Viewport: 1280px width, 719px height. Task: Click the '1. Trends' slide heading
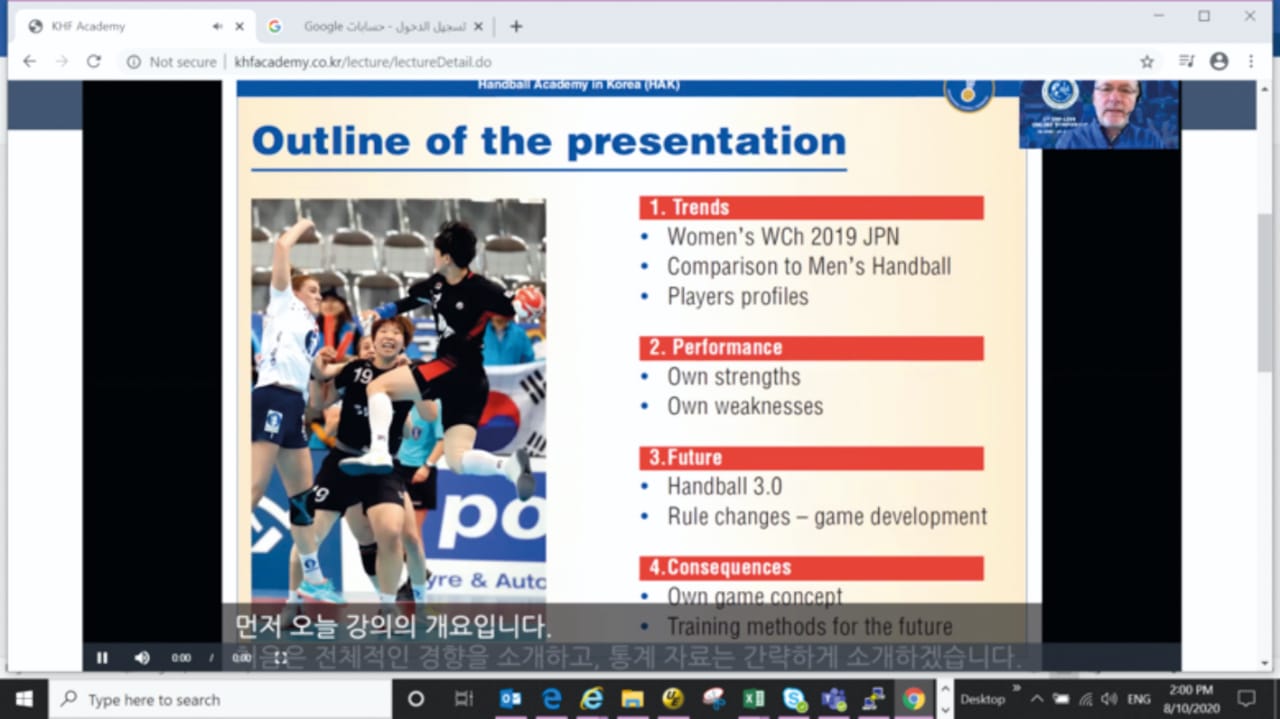point(811,207)
